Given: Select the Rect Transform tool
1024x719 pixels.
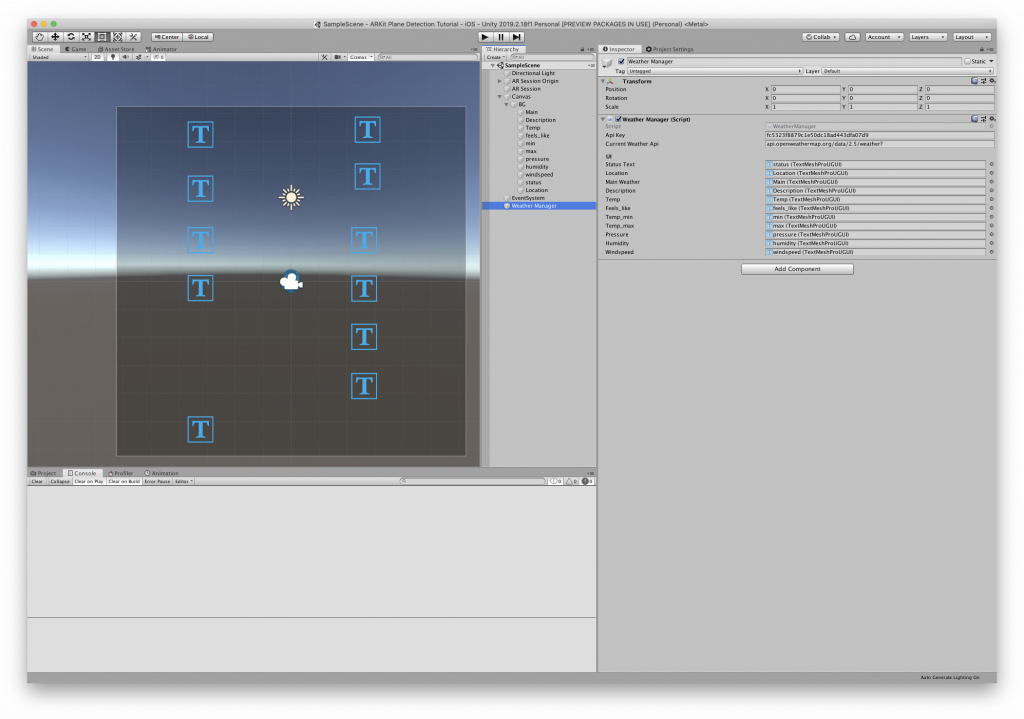Looking at the screenshot, I should 102,37.
